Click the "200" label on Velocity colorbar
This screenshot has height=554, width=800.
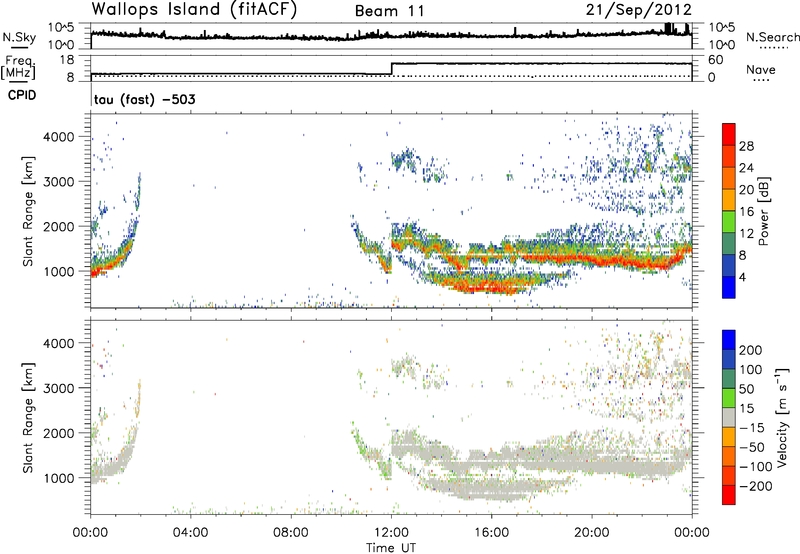click(x=751, y=350)
